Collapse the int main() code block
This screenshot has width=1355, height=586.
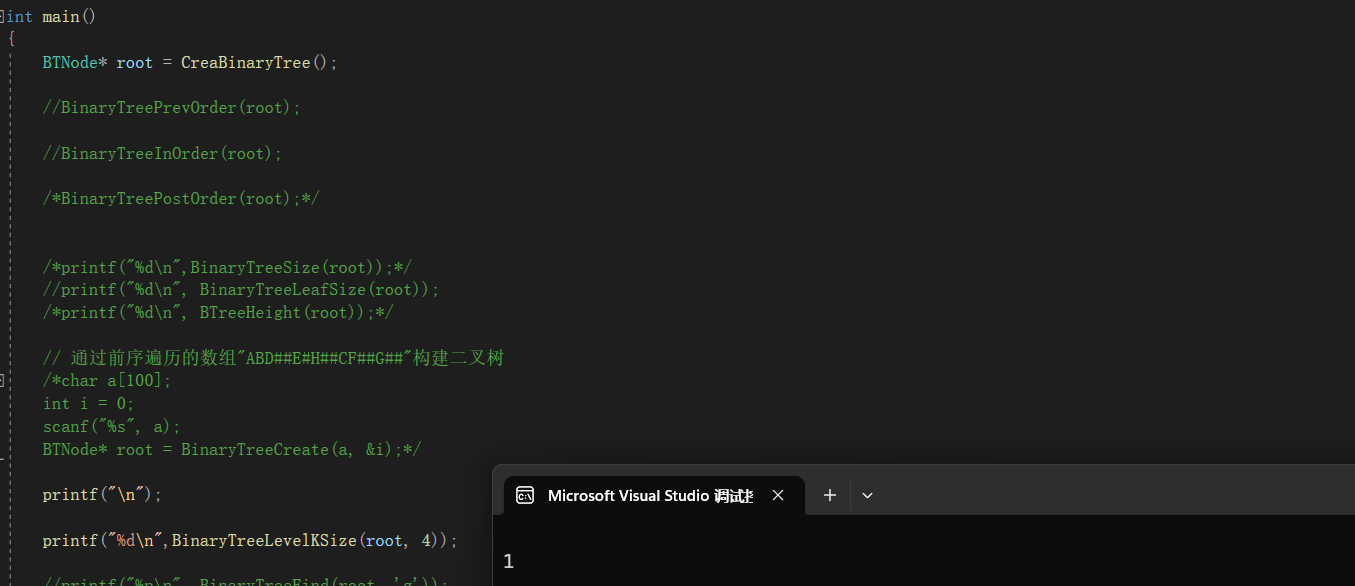(3, 17)
